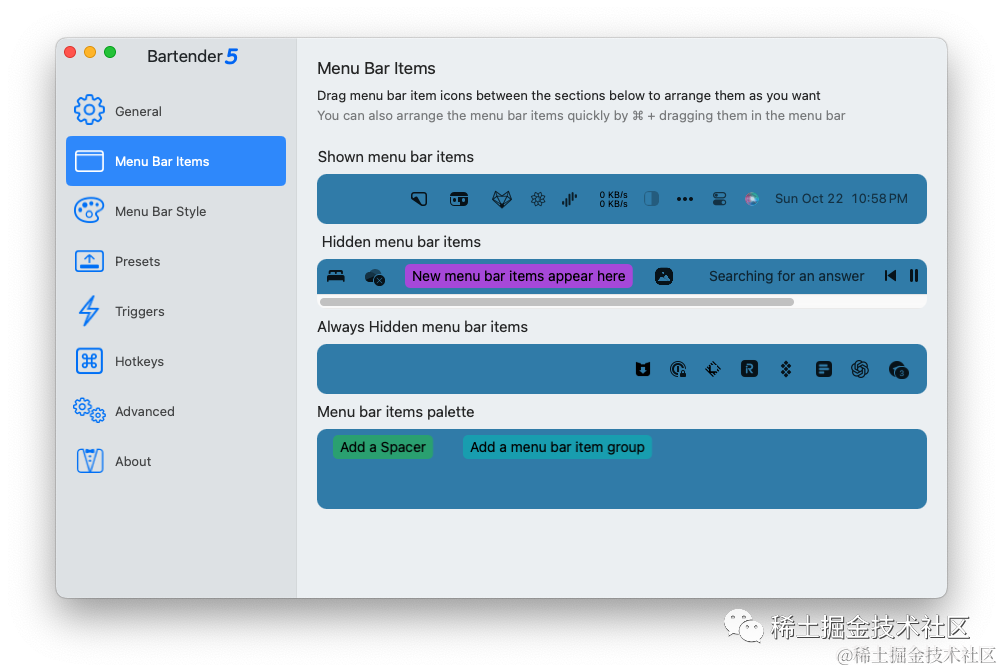Viewport: 1003px width, 672px height.
Task: Click the ChatGPT icon in Always Hidden
Action: (x=860, y=369)
